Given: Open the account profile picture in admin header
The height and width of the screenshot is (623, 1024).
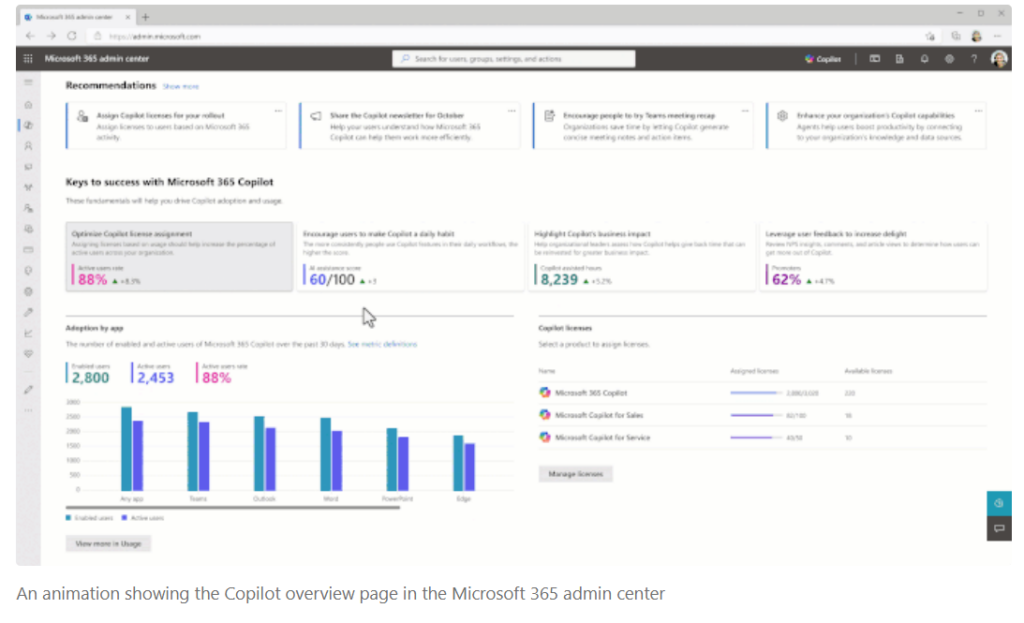Looking at the screenshot, I should [x=999, y=59].
